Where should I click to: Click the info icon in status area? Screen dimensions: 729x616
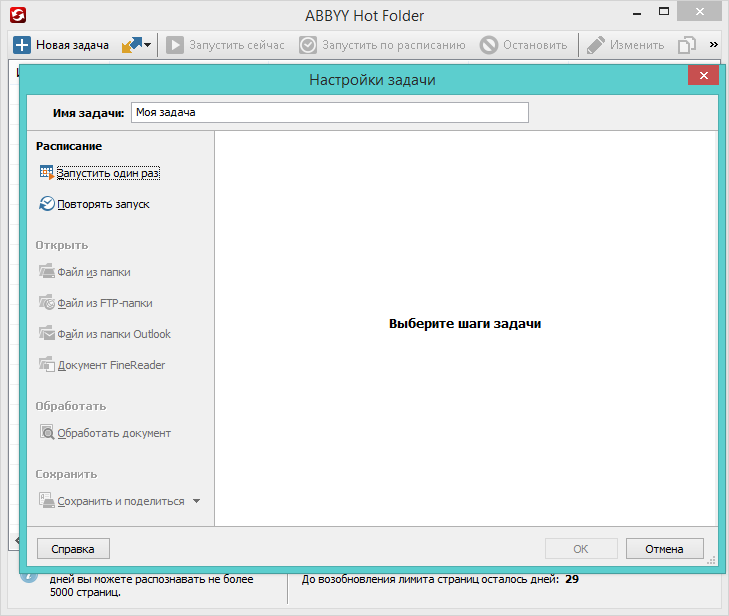tap(28, 576)
